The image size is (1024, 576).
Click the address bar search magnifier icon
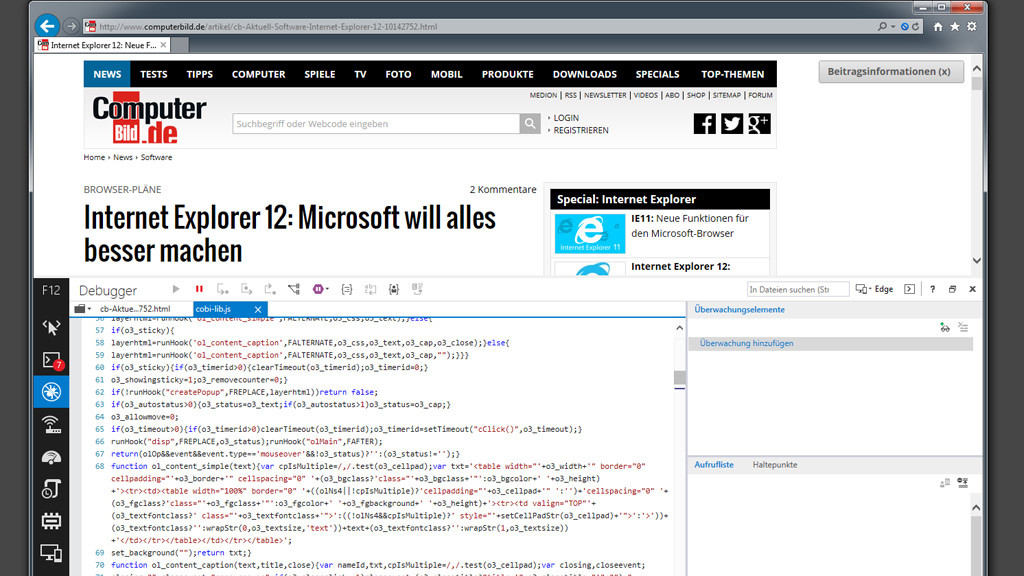click(882, 26)
